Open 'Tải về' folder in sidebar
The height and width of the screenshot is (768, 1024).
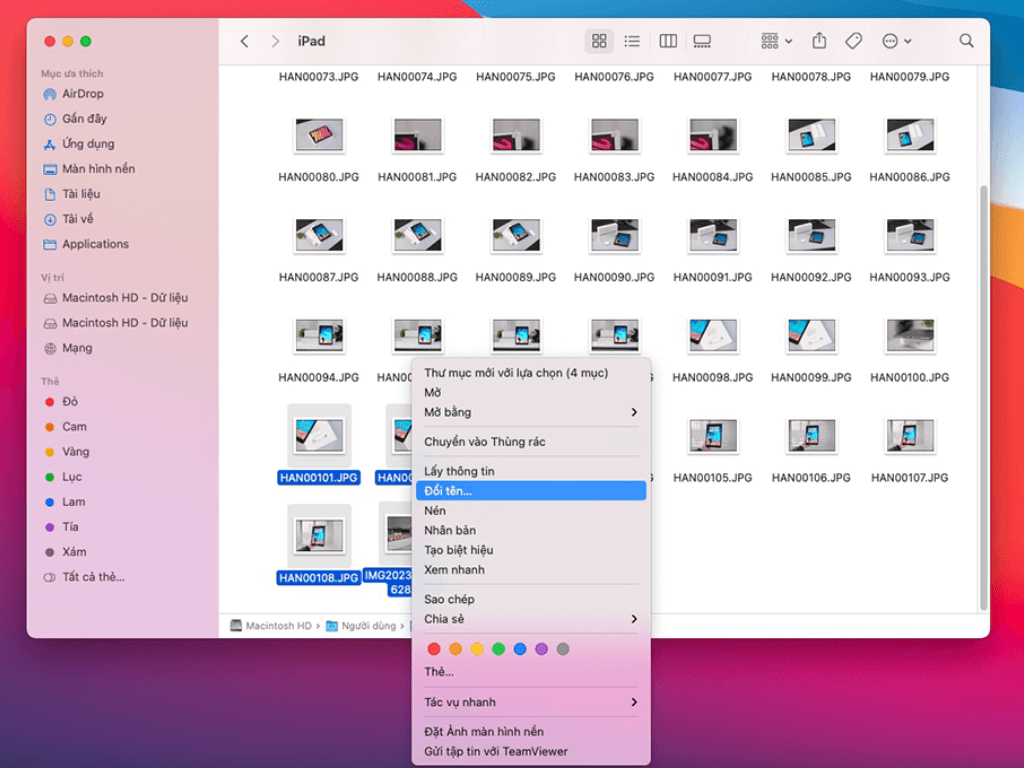pos(79,219)
